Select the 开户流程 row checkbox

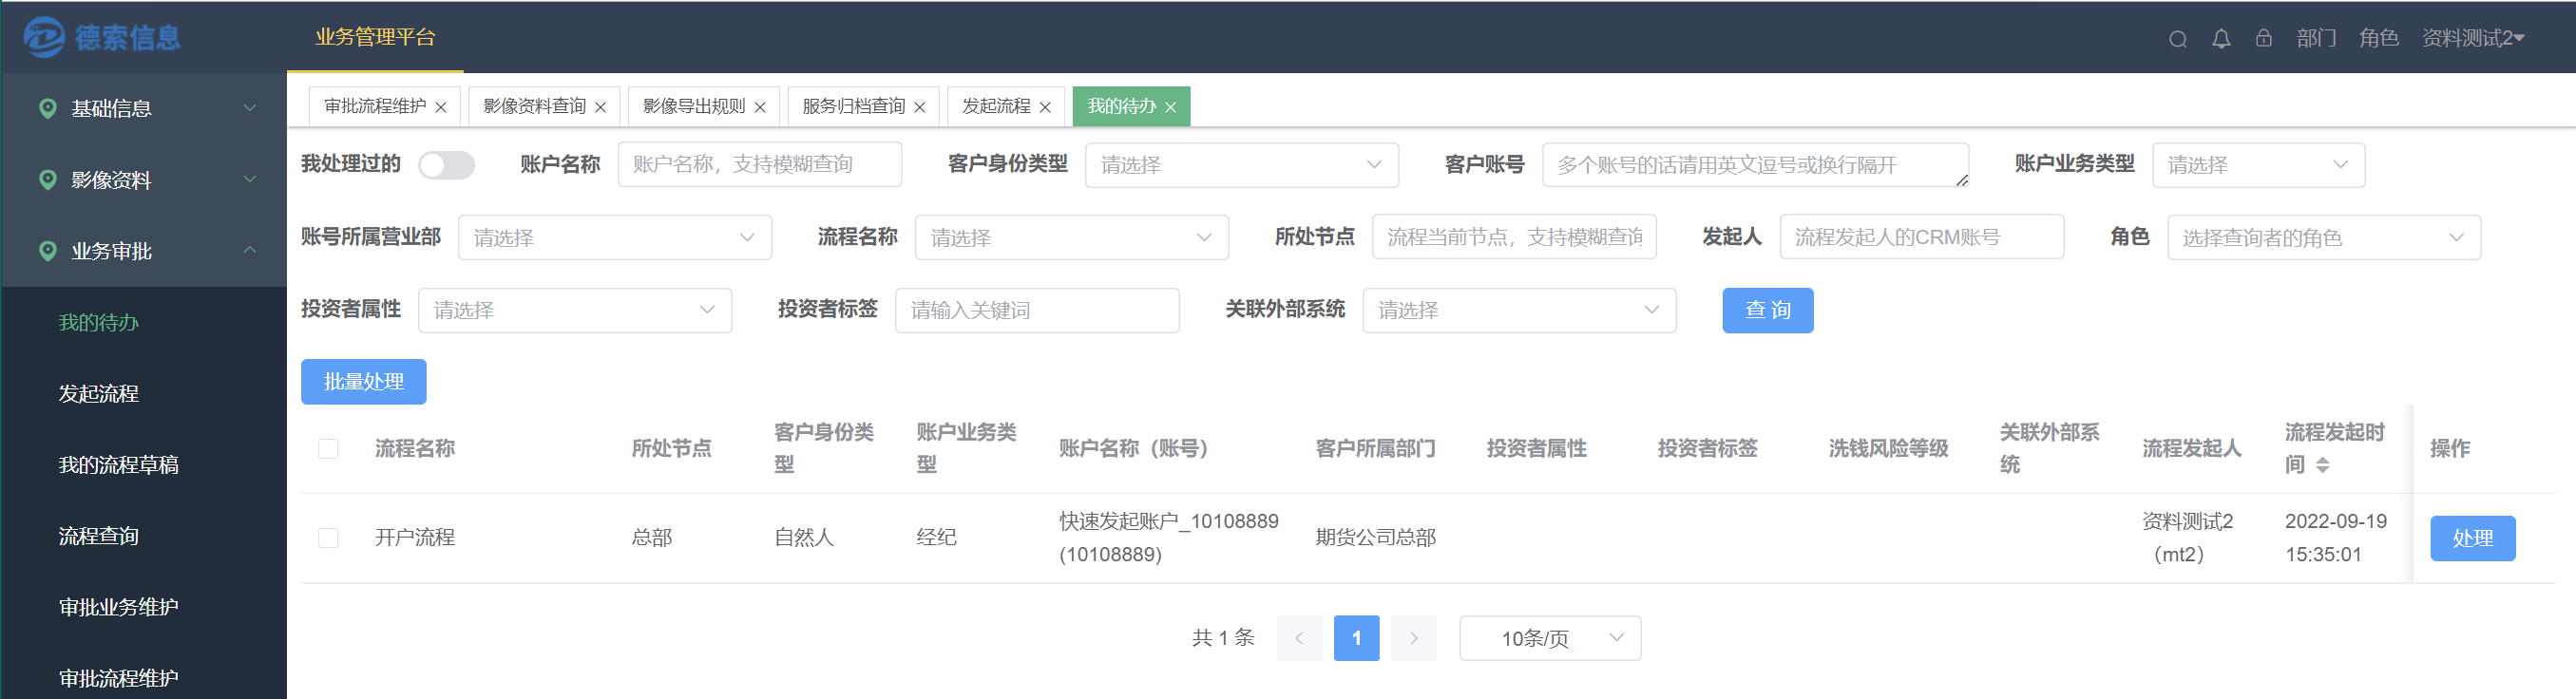(x=328, y=538)
